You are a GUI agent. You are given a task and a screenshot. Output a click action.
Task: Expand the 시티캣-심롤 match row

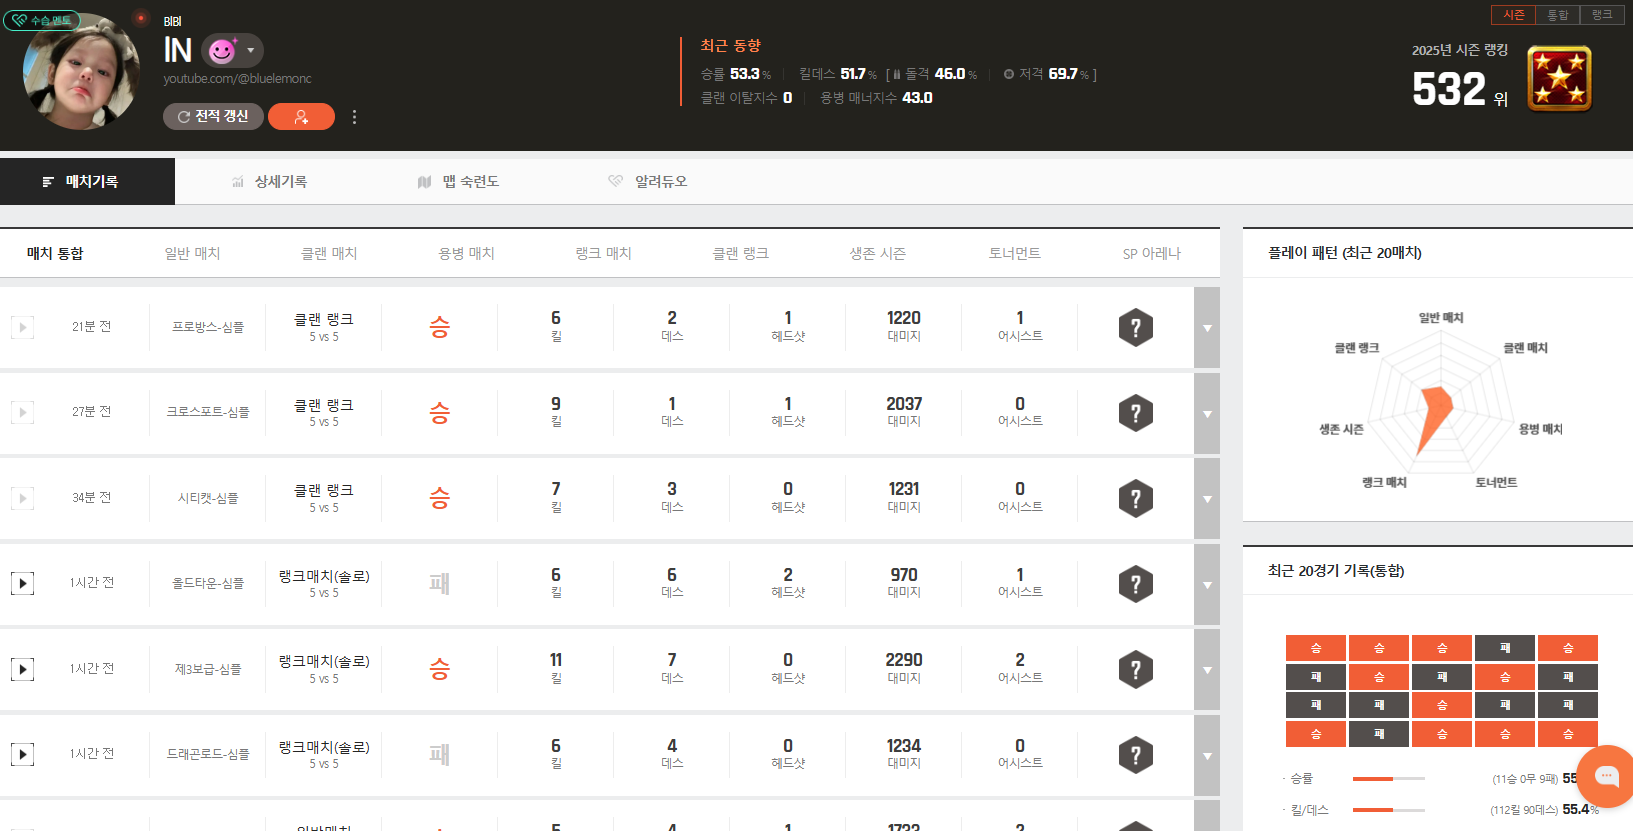click(1207, 499)
